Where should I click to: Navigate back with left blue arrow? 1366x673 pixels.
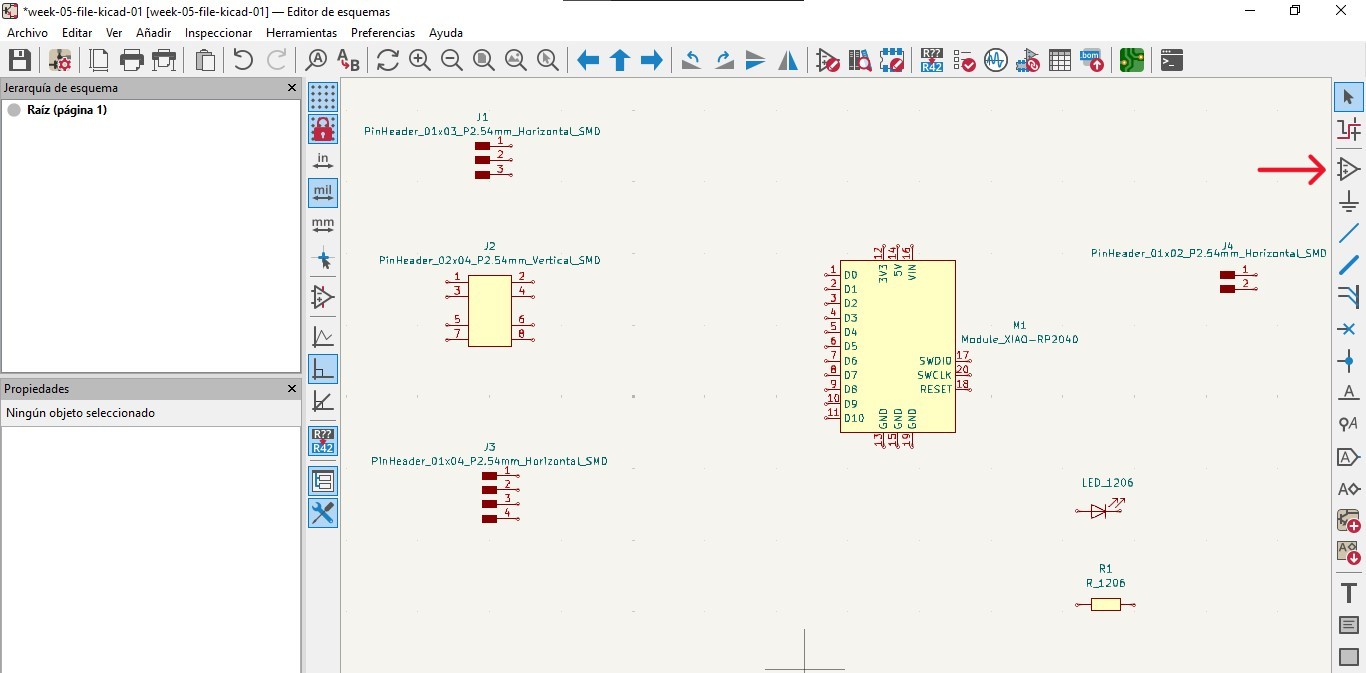coord(588,60)
